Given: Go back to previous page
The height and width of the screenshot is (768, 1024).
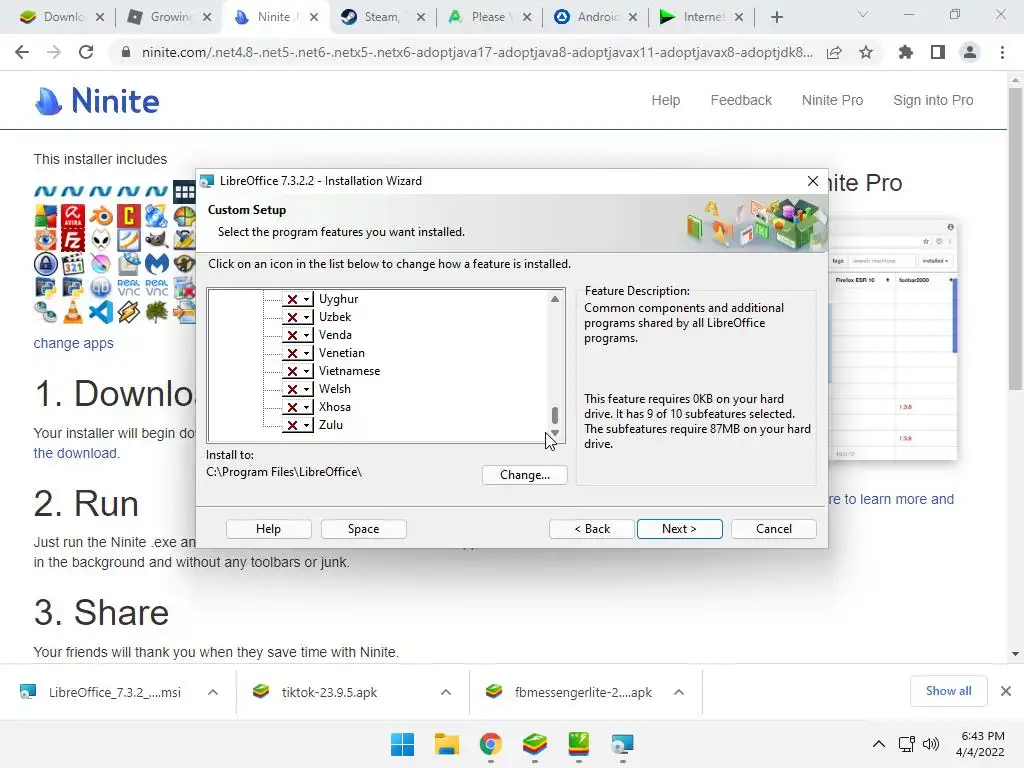Looking at the screenshot, I should [22, 52].
